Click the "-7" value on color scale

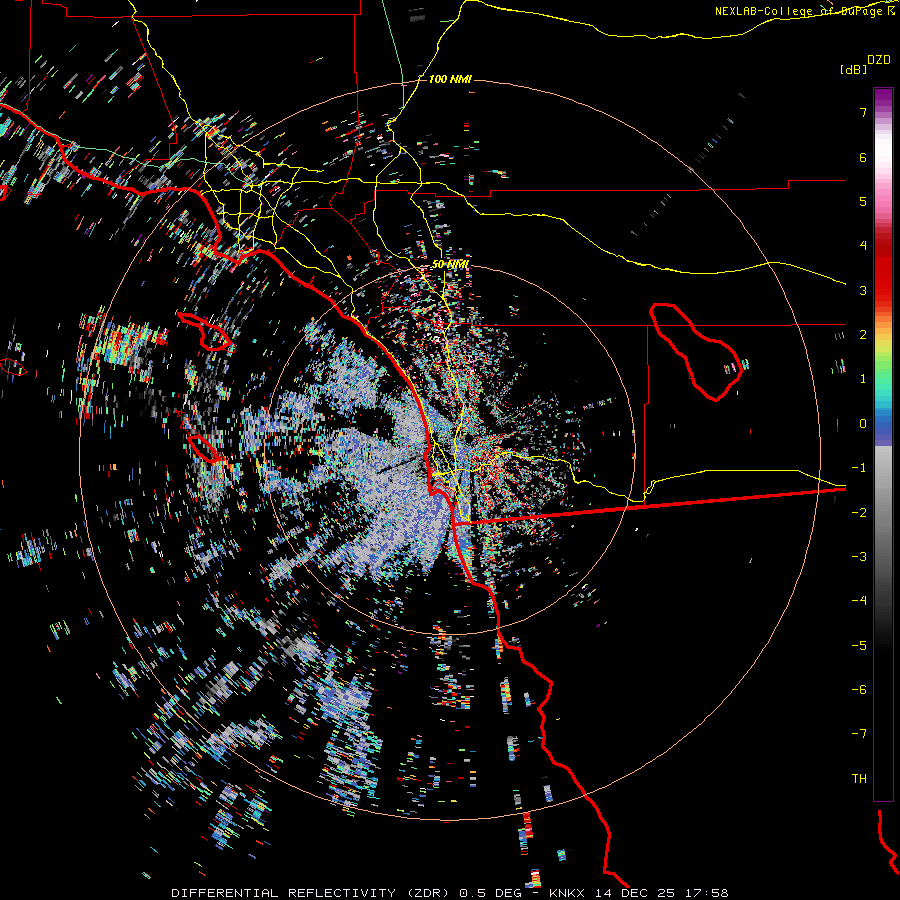point(859,734)
